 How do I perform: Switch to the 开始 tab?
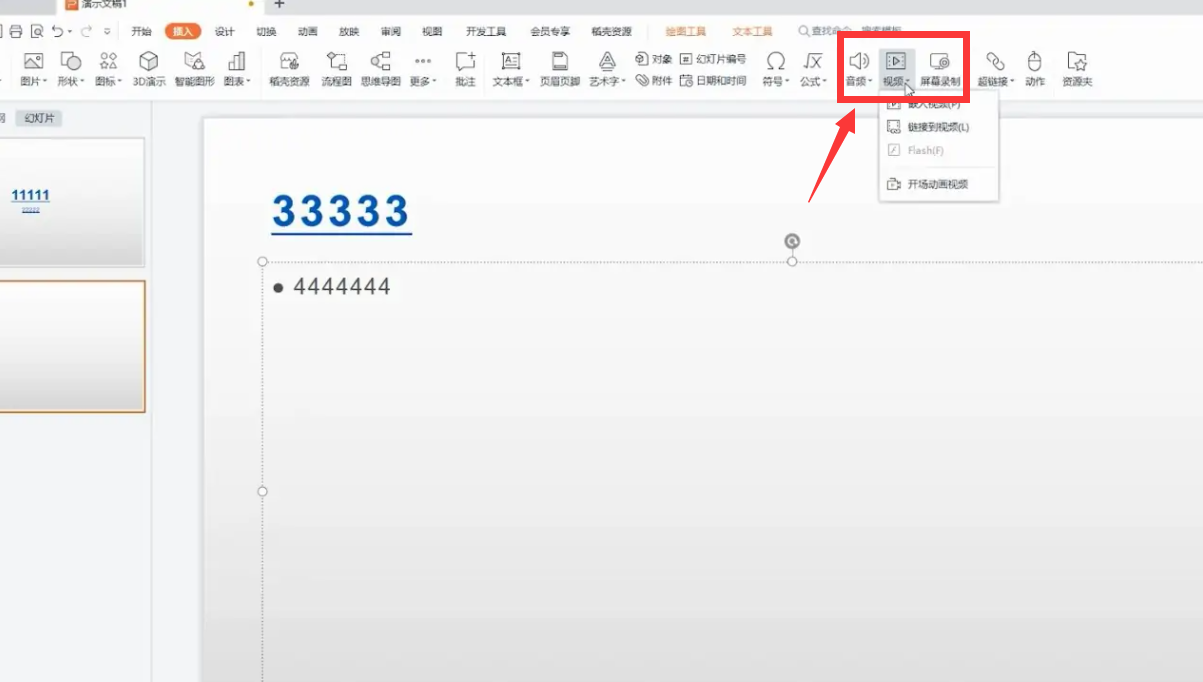click(141, 32)
